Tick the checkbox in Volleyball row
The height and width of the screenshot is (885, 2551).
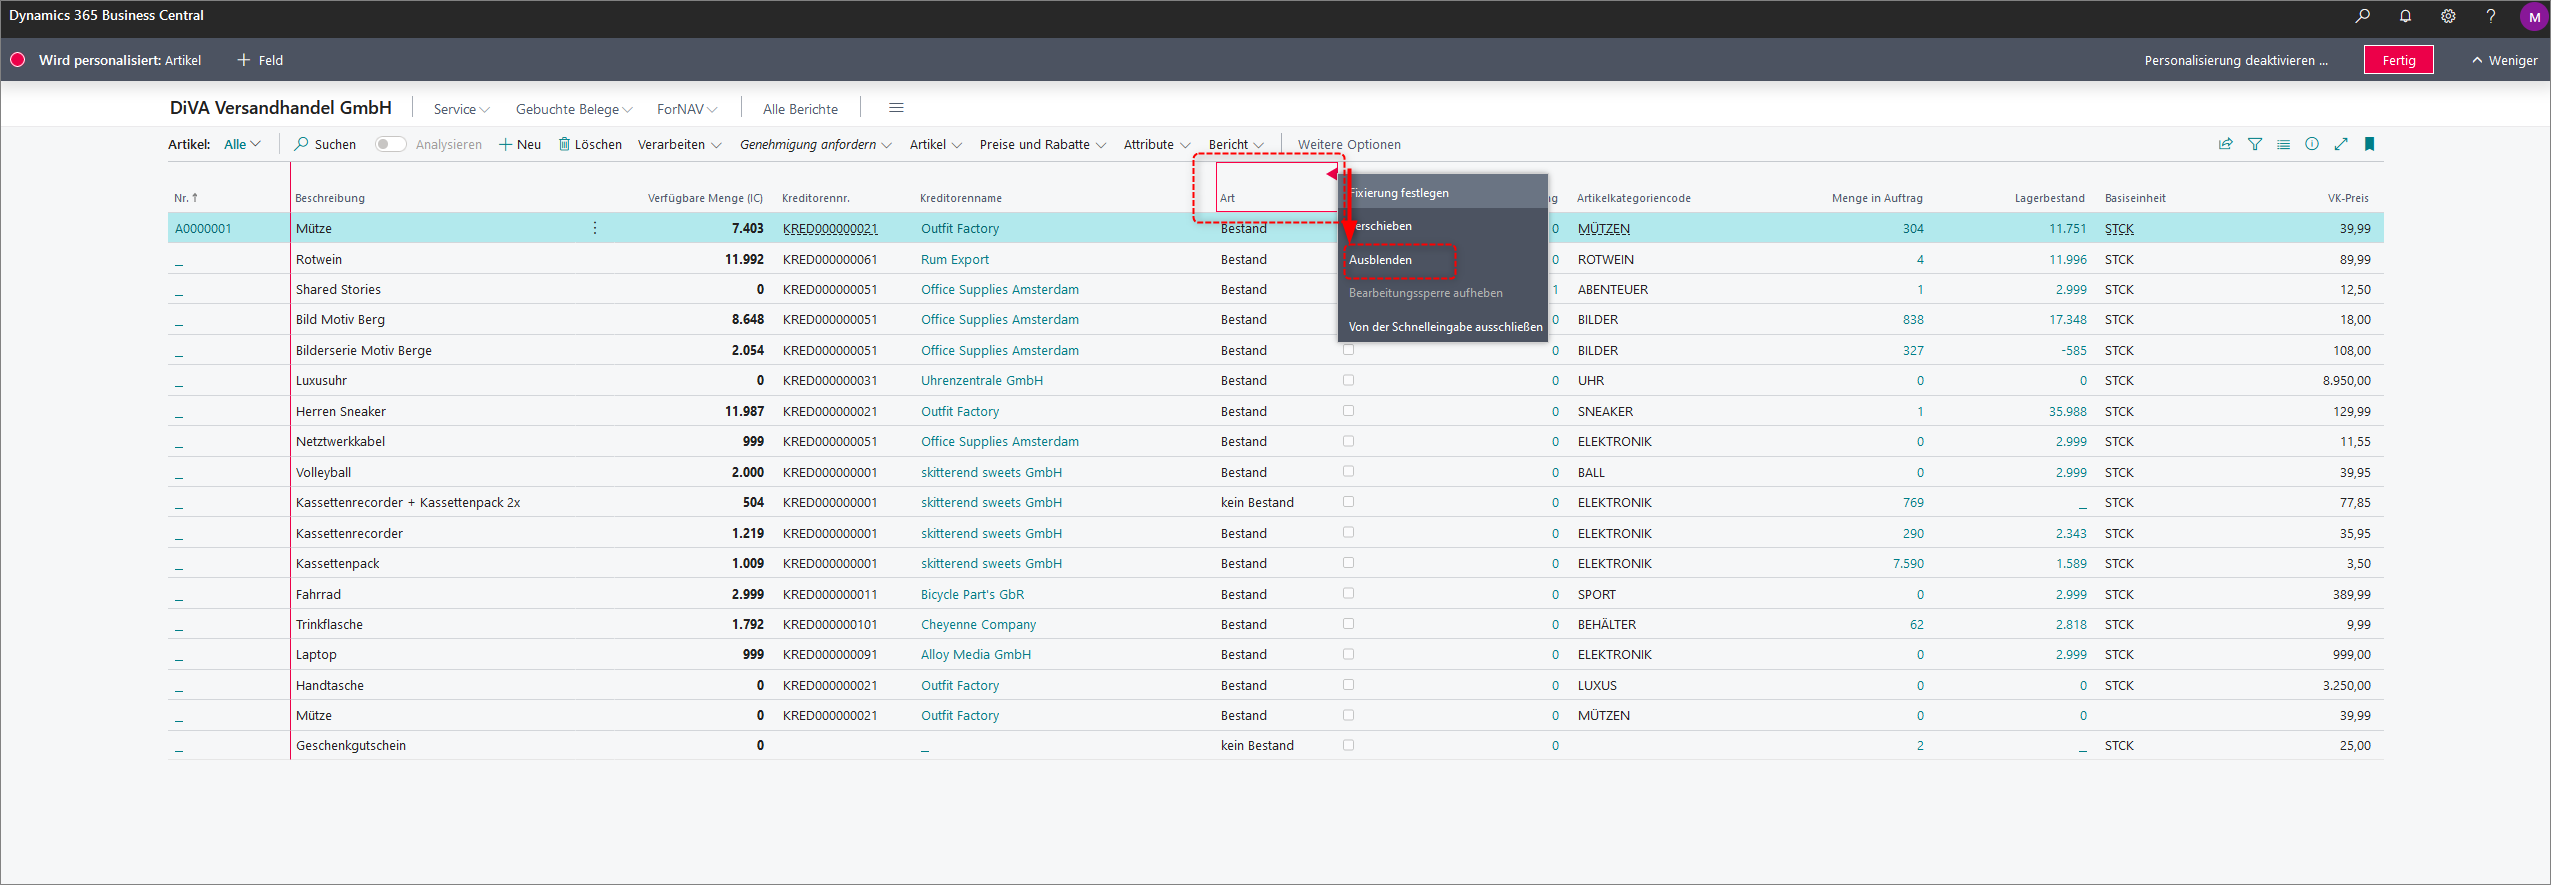(x=1348, y=471)
